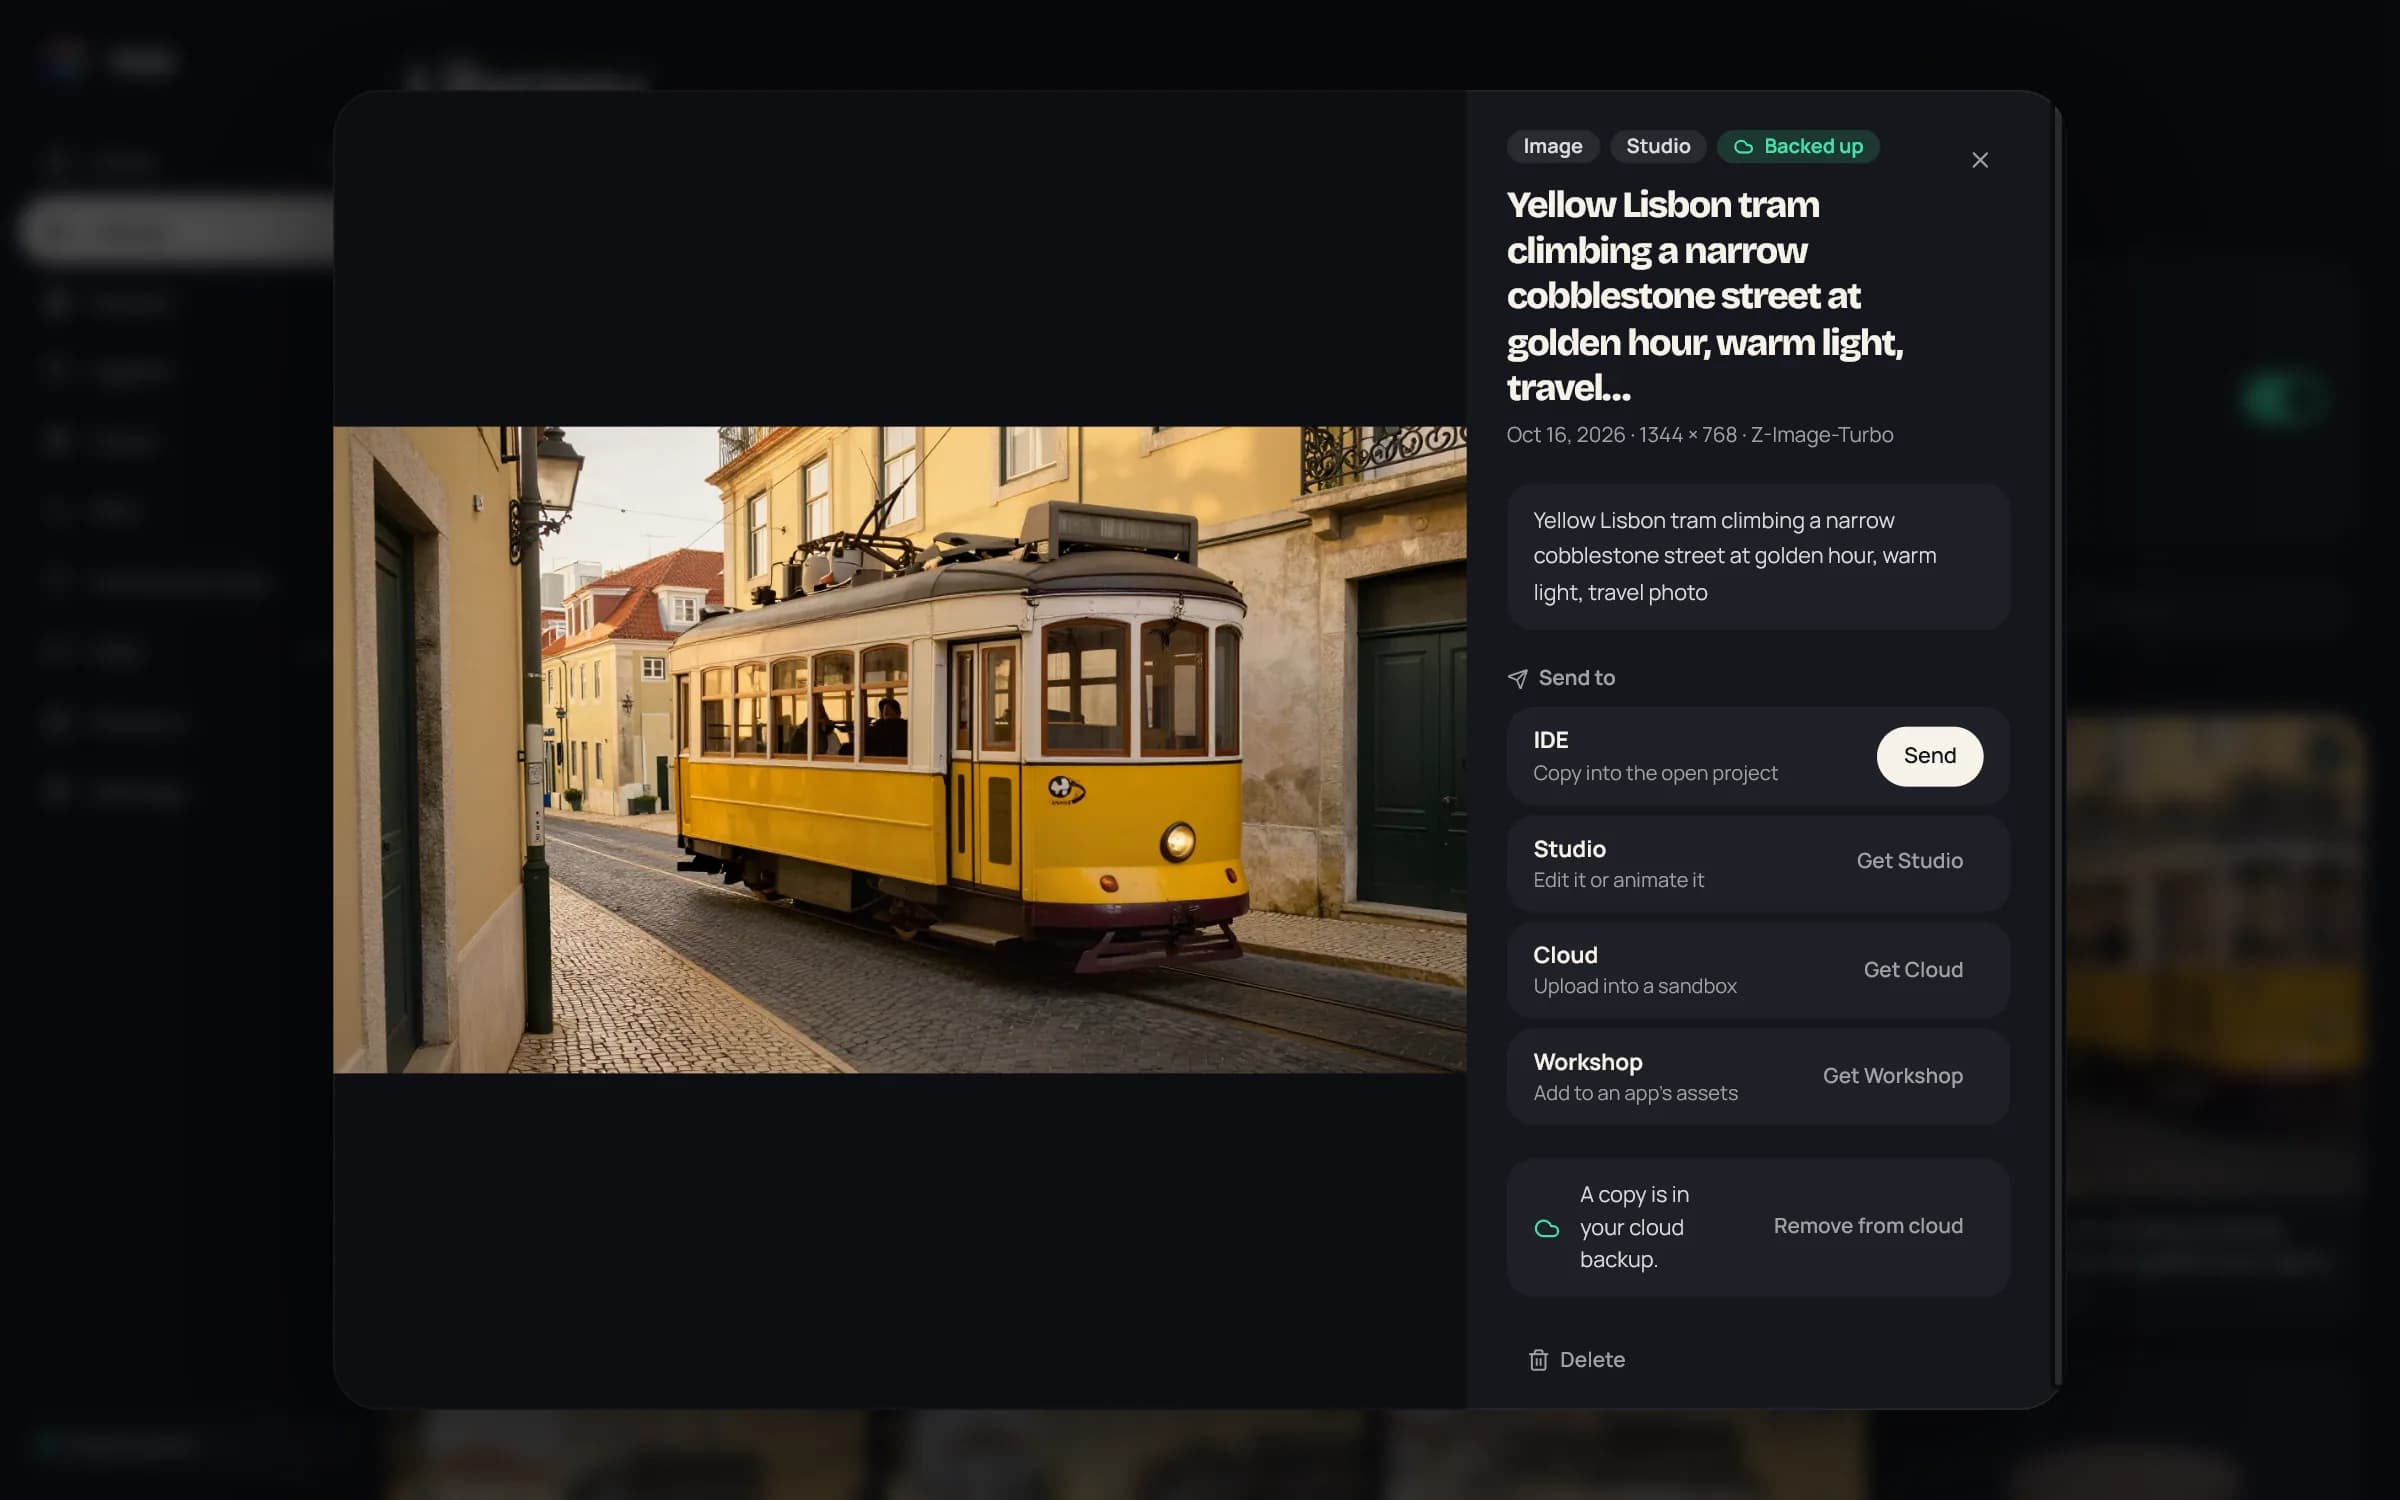Click the trash icon beside Delete
Image resolution: width=2400 pixels, height=1500 pixels.
(x=1538, y=1360)
